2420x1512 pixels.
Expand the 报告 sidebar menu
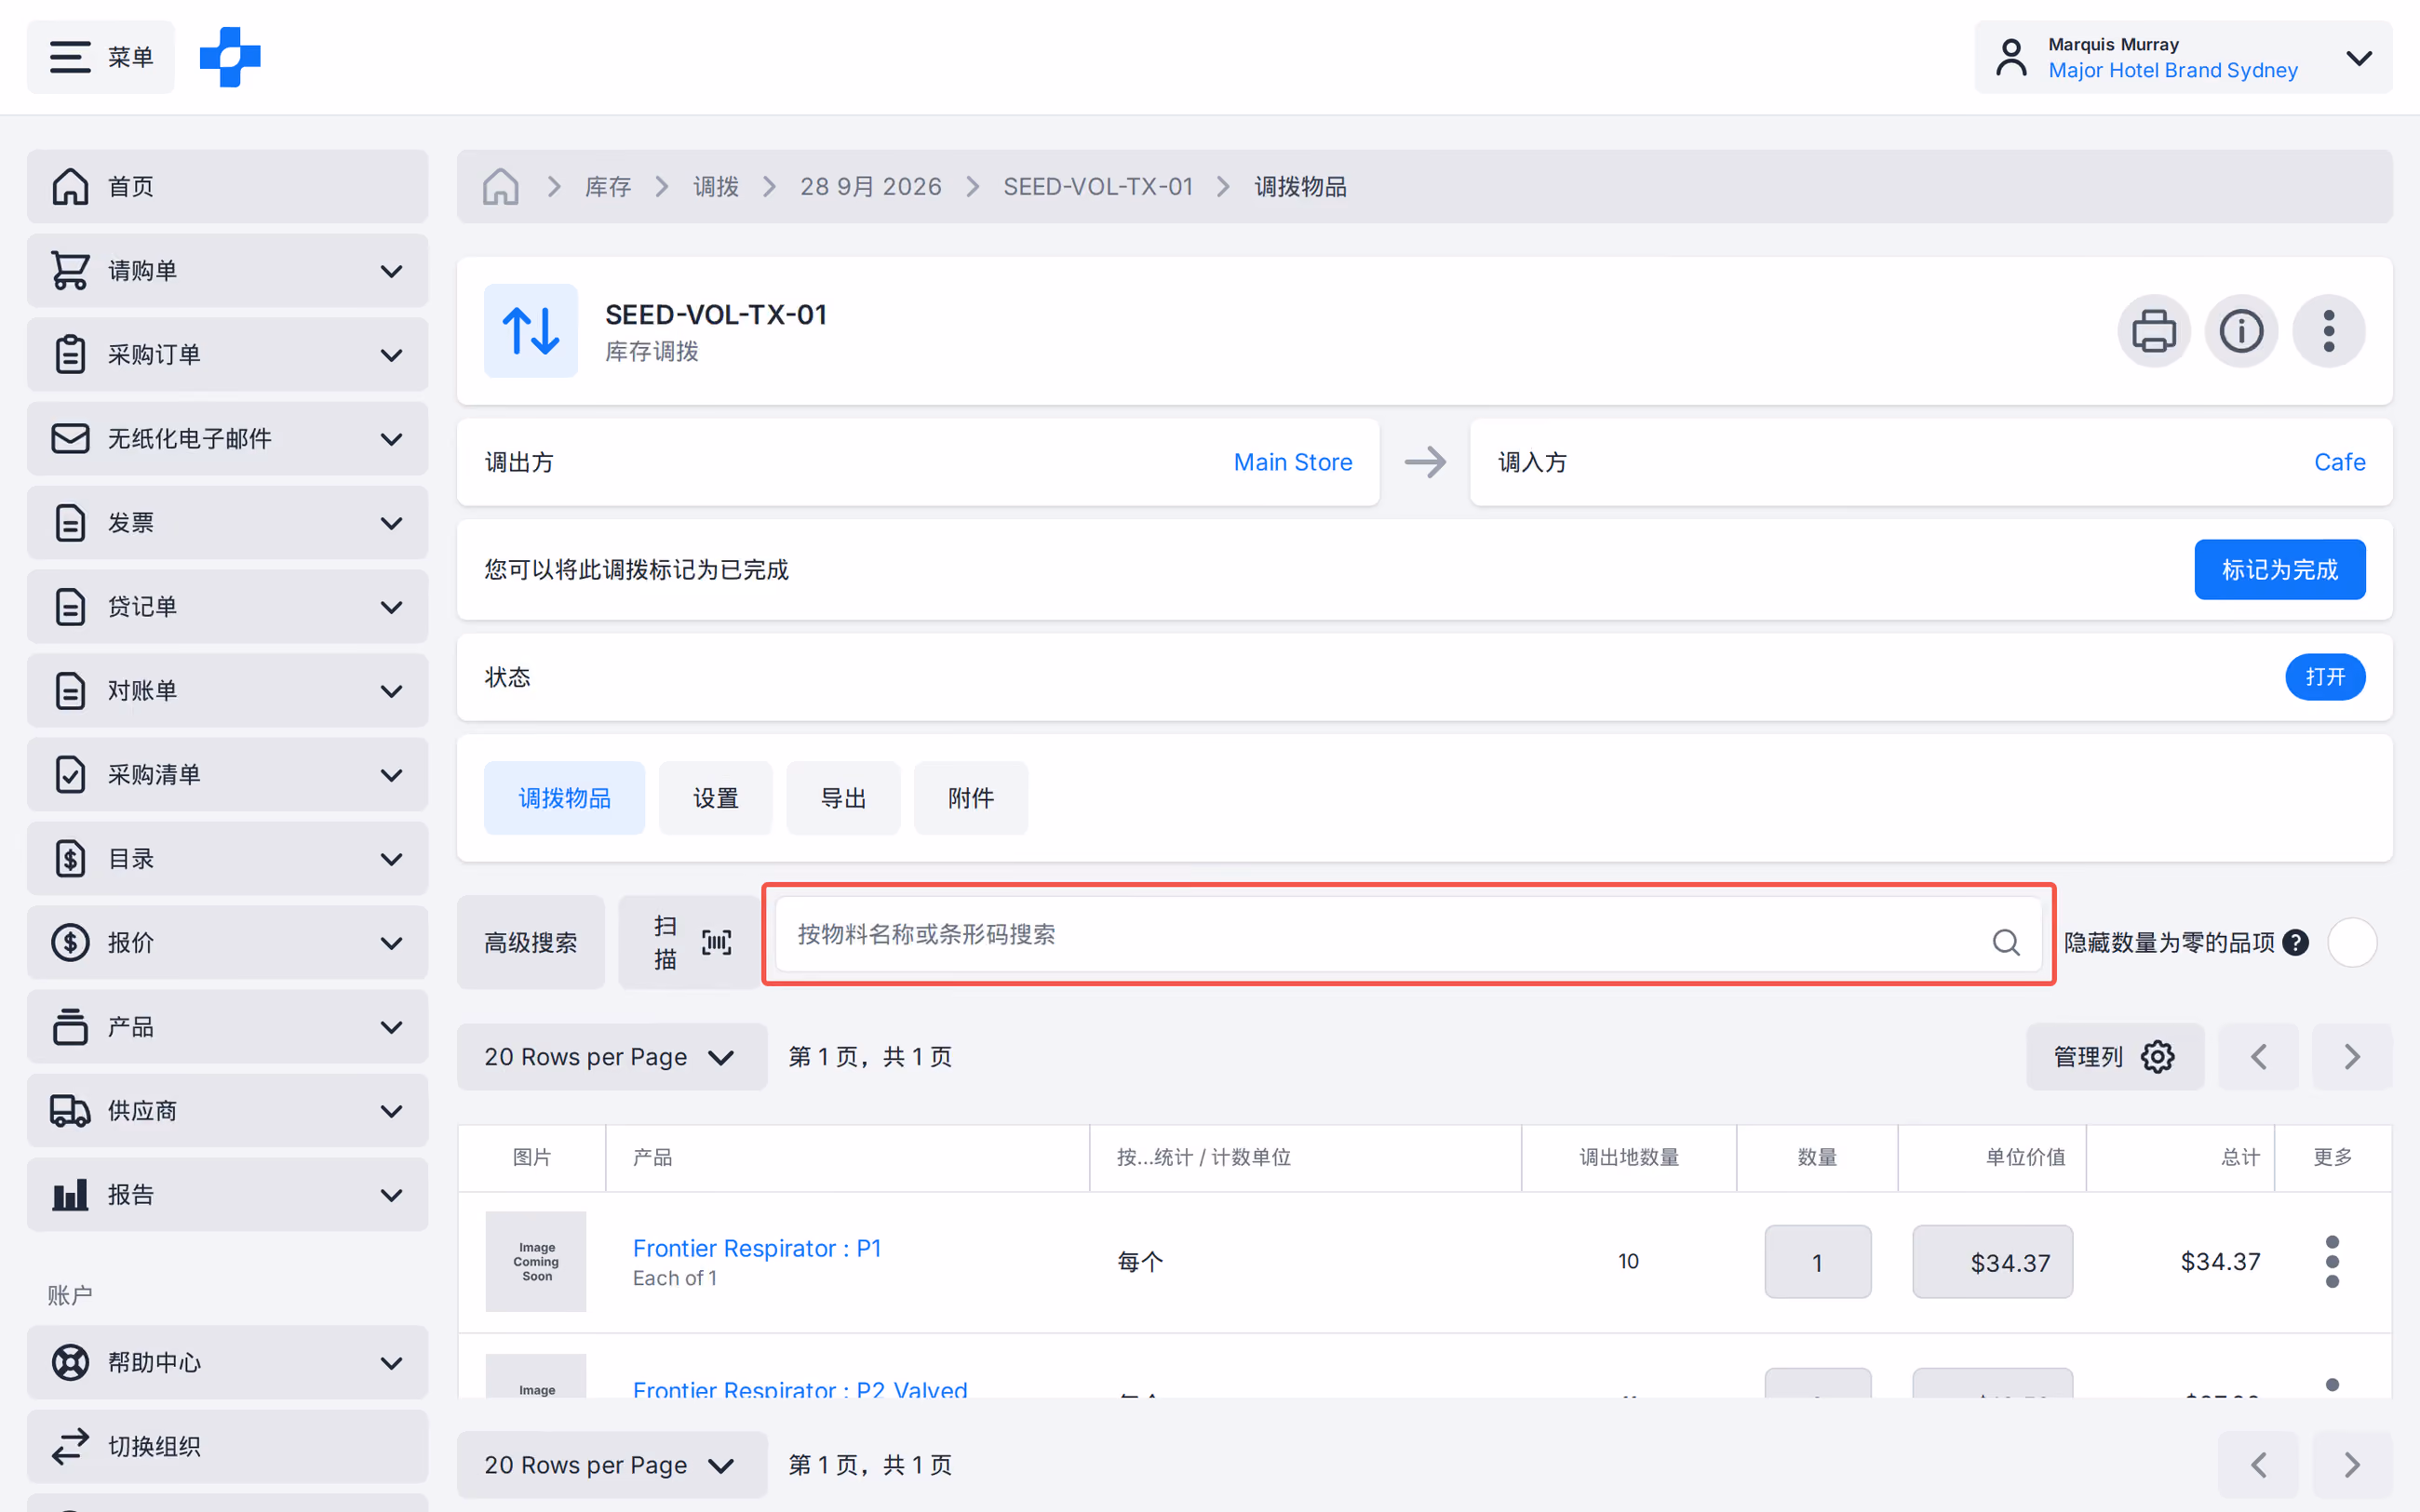[228, 1194]
